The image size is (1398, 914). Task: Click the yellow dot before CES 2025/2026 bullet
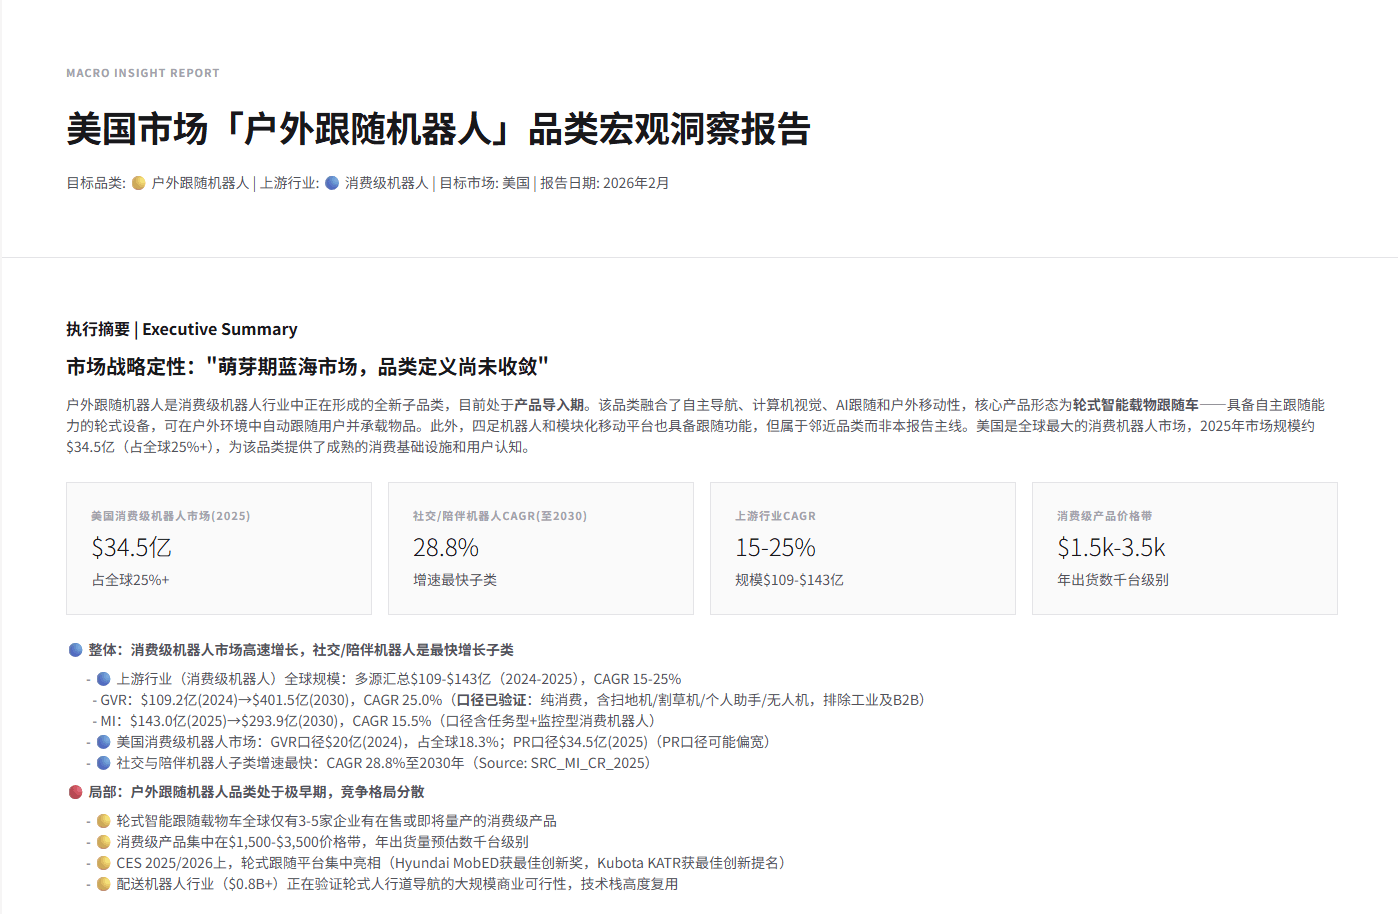(103, 863)
